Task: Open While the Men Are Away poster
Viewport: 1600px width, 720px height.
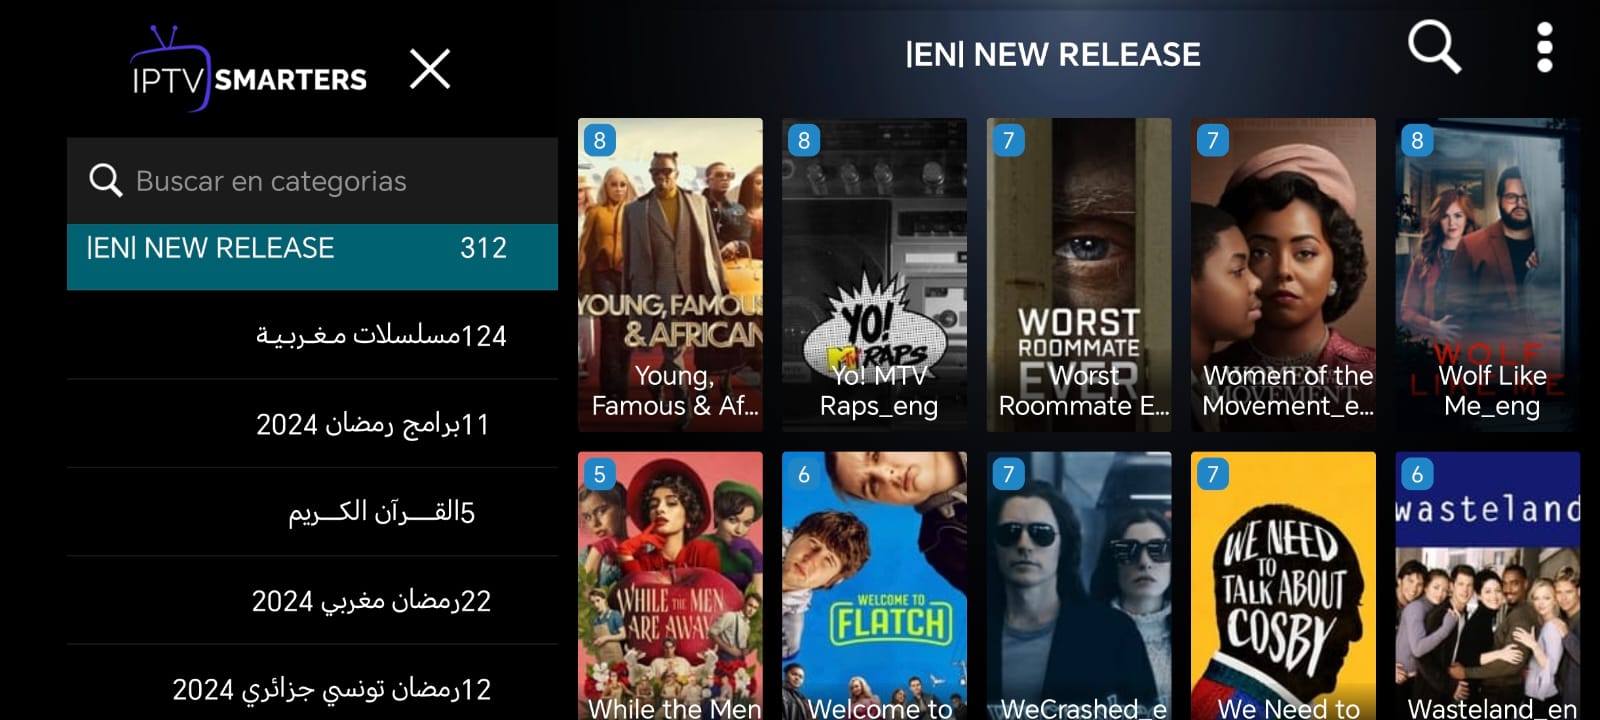Action: (670, 586)
